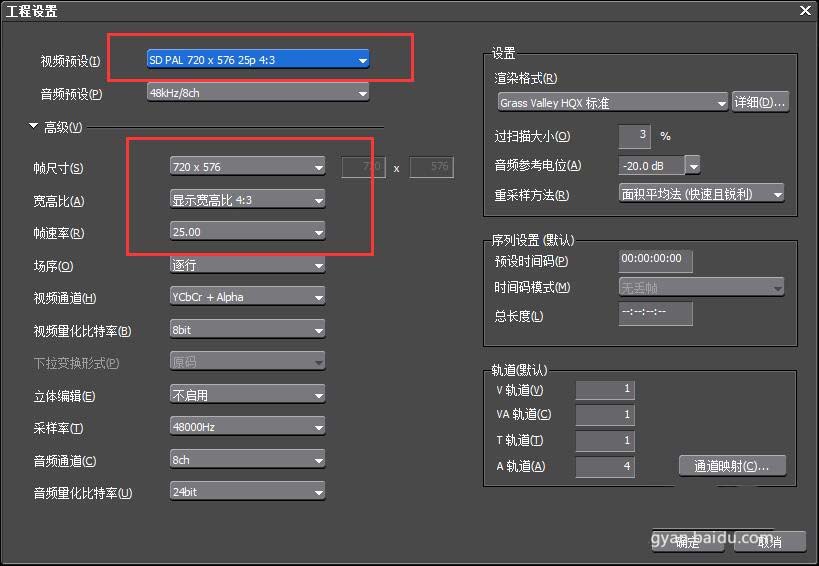Click the VA 轨道 count field
Screen dimensions: 819x566
tap(605, 415)
